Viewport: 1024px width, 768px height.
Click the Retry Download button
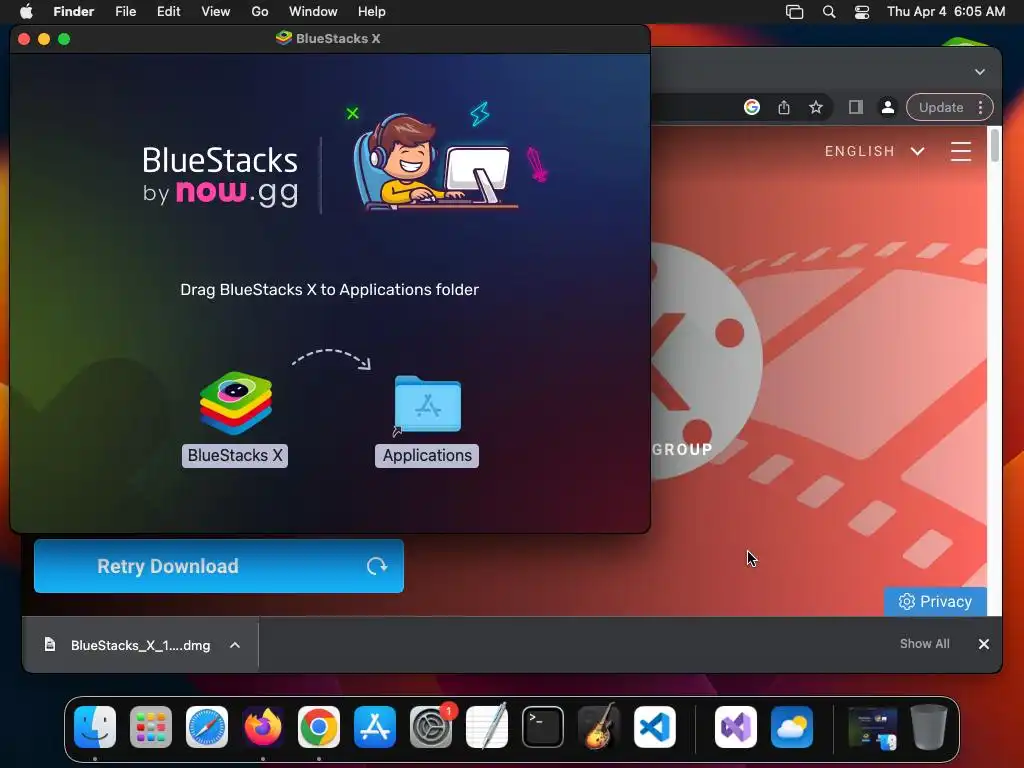pyautogui.click(x=219, y=566)
